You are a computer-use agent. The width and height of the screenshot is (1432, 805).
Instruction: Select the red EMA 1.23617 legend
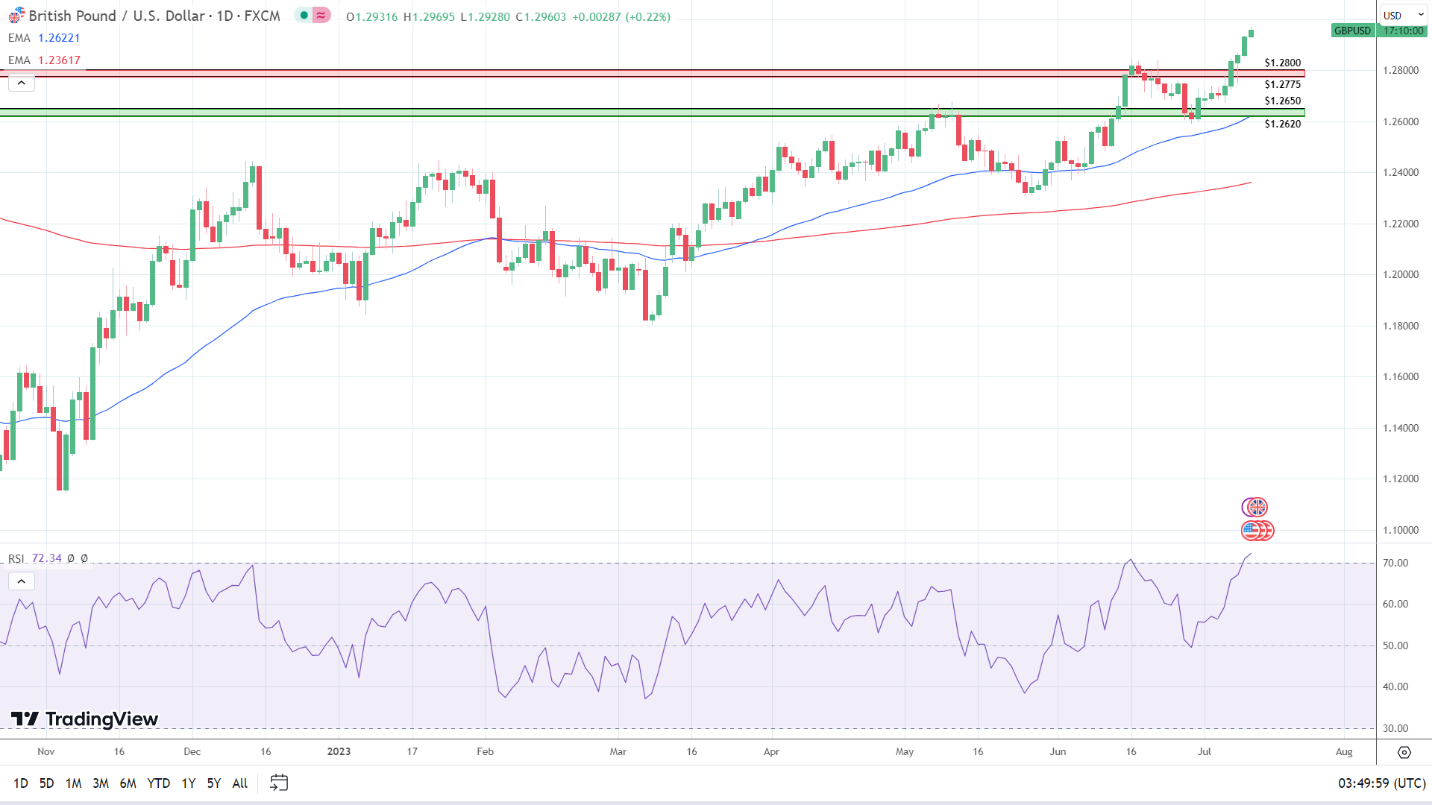point(44,60)
